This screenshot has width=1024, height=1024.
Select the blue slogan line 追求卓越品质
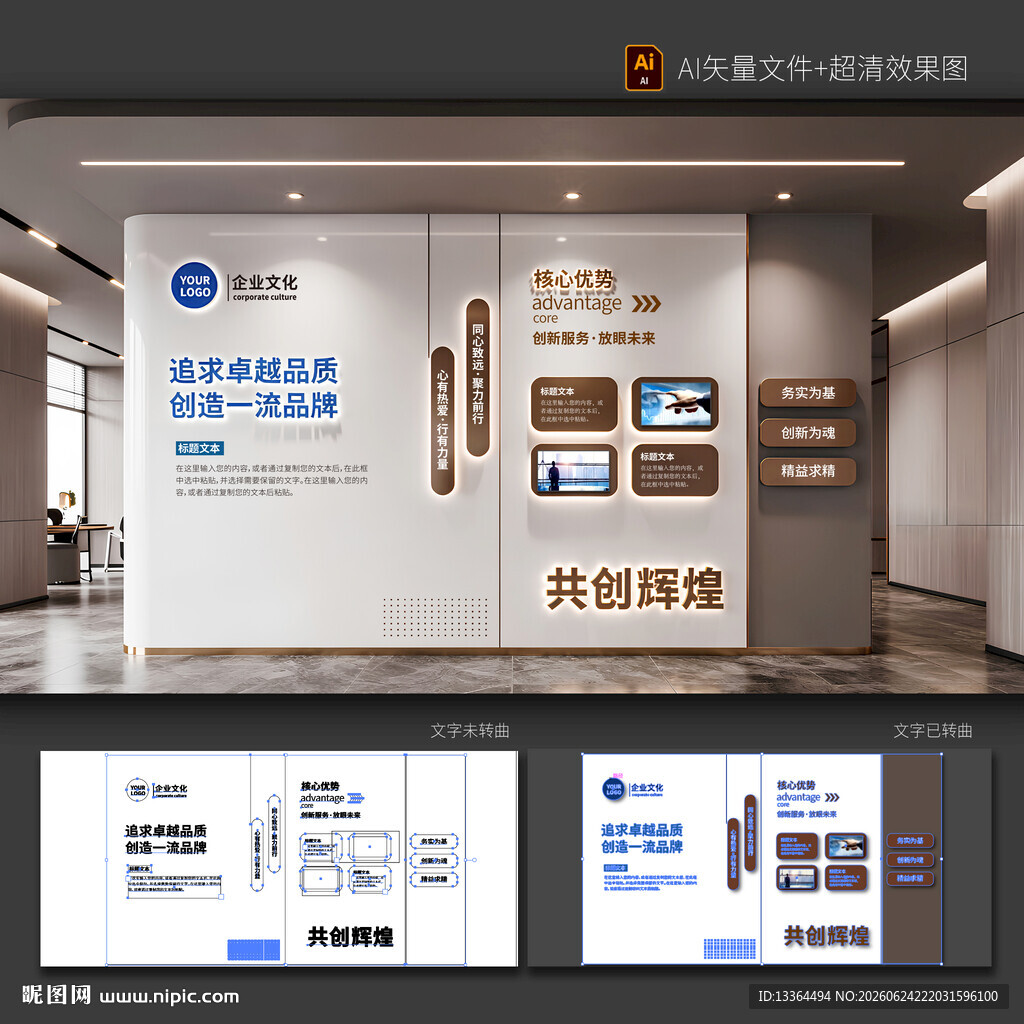tap(253, 370)
